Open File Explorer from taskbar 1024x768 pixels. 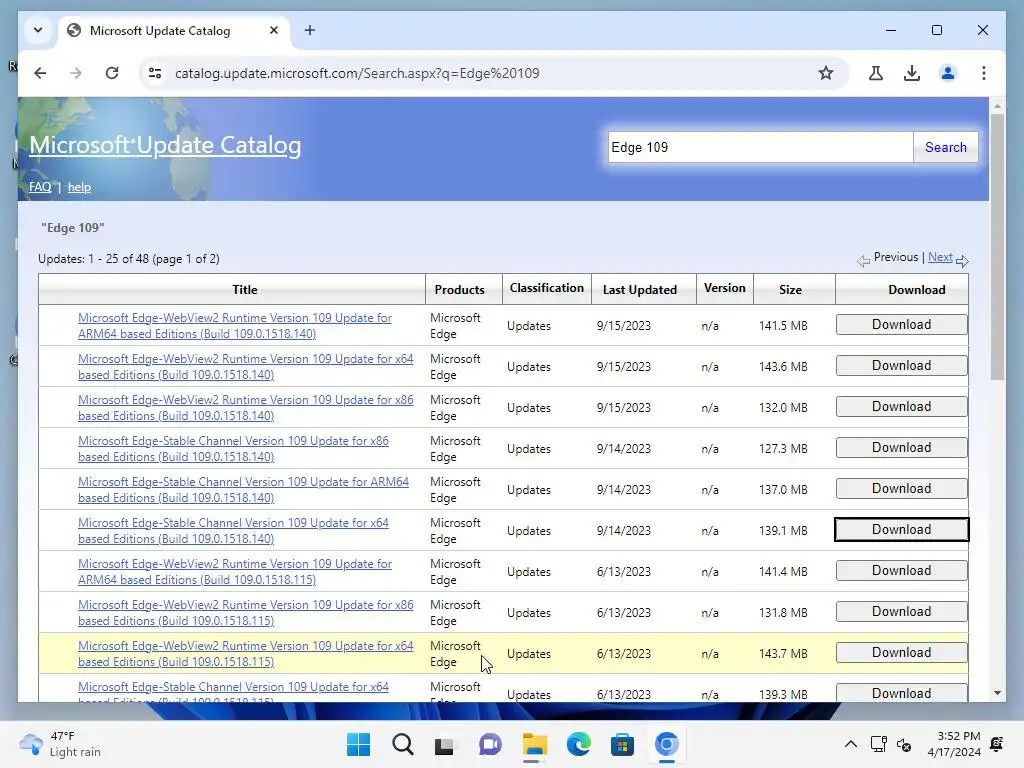pos(534,744)
